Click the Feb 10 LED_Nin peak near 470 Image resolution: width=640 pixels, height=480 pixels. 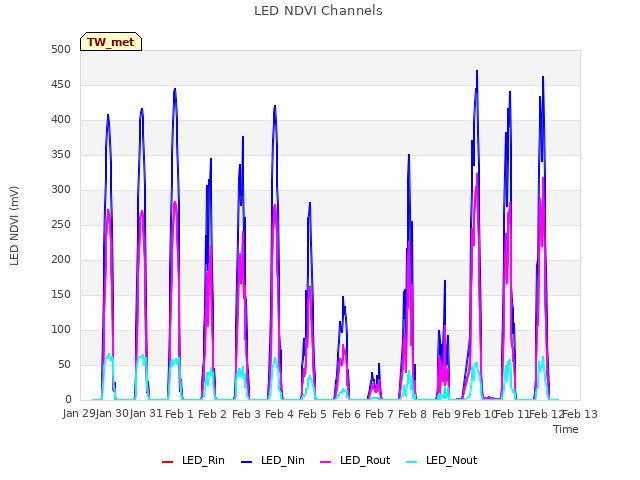(x=477, y=72)
